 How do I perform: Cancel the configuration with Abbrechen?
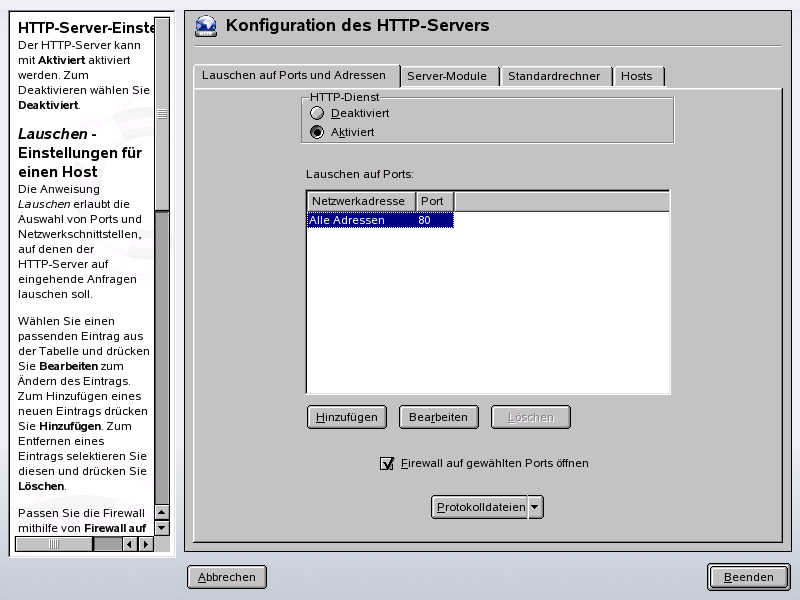226,577
